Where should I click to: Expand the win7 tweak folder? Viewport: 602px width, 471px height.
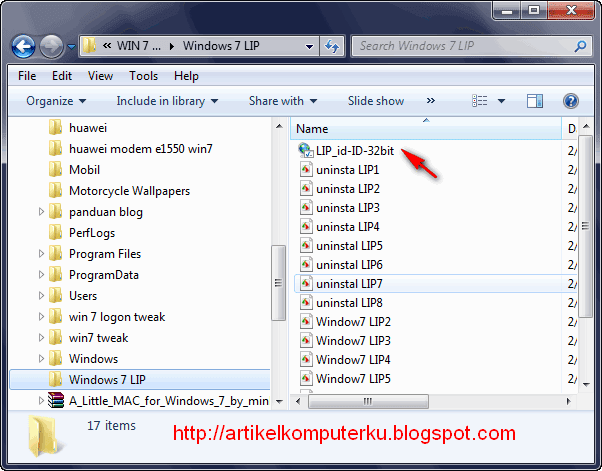point(41,337)
